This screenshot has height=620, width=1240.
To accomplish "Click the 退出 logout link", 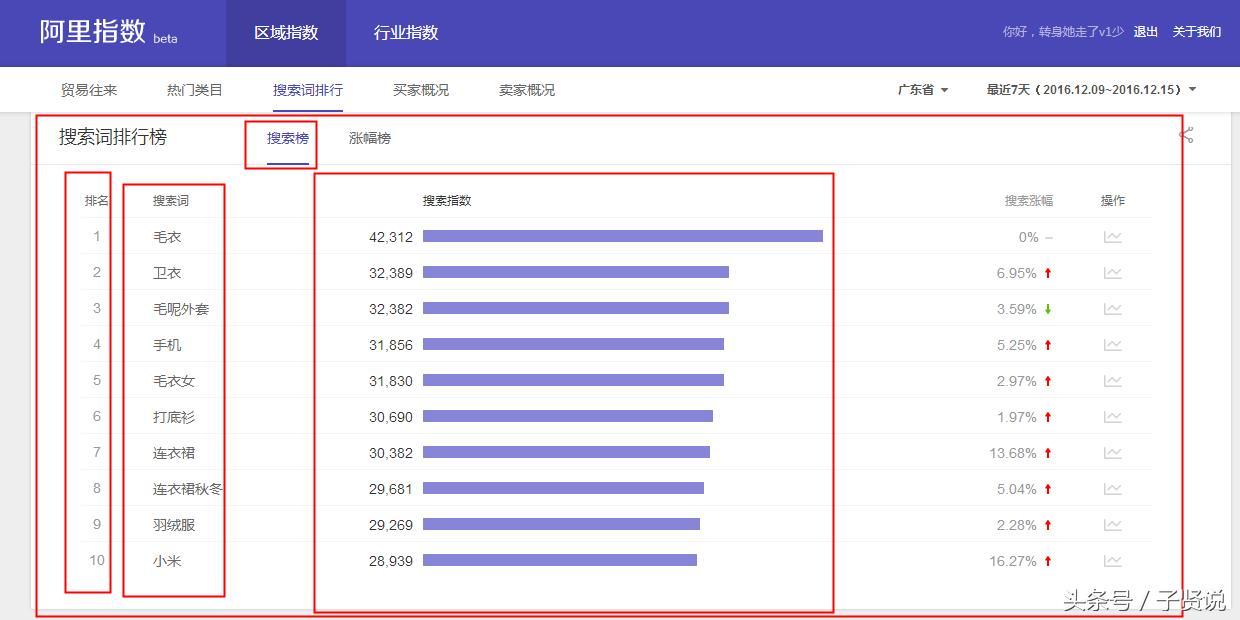I will (x=1146, y=32).
